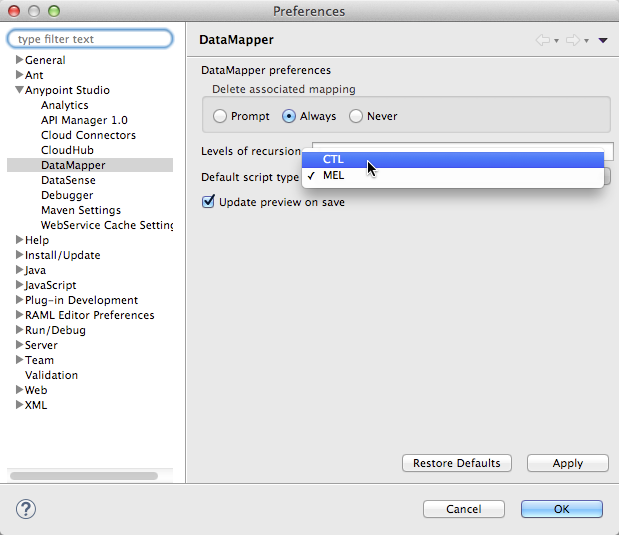
Task: Choose MEL from the script type list
Action: pyautogui.click(x=334, y=176)
